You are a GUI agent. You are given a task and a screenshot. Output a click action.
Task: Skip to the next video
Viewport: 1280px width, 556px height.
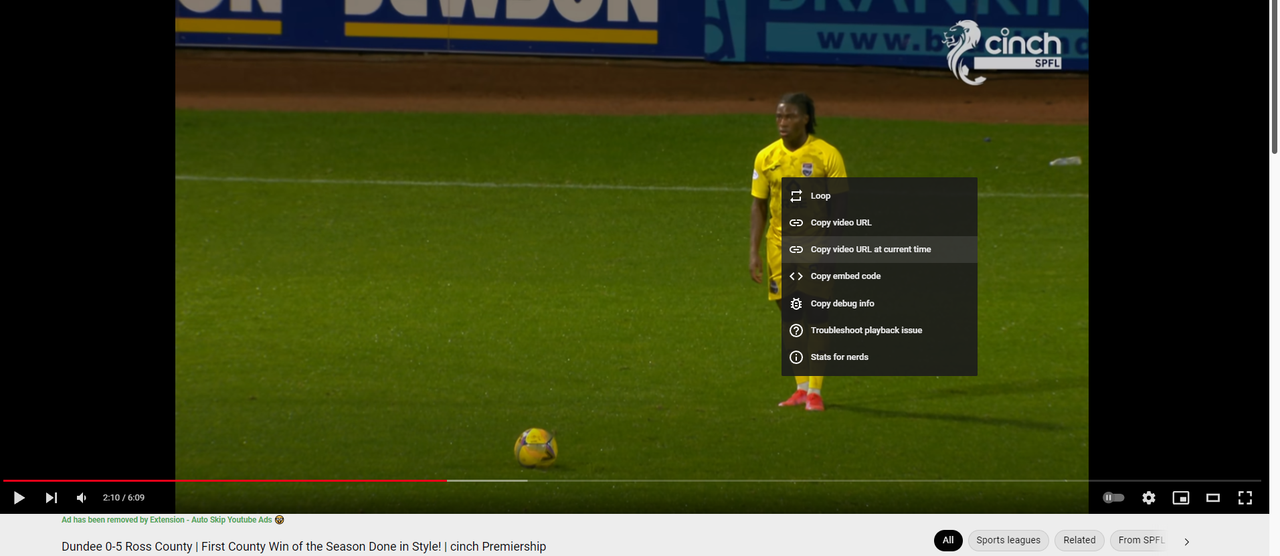pos(51,497)
